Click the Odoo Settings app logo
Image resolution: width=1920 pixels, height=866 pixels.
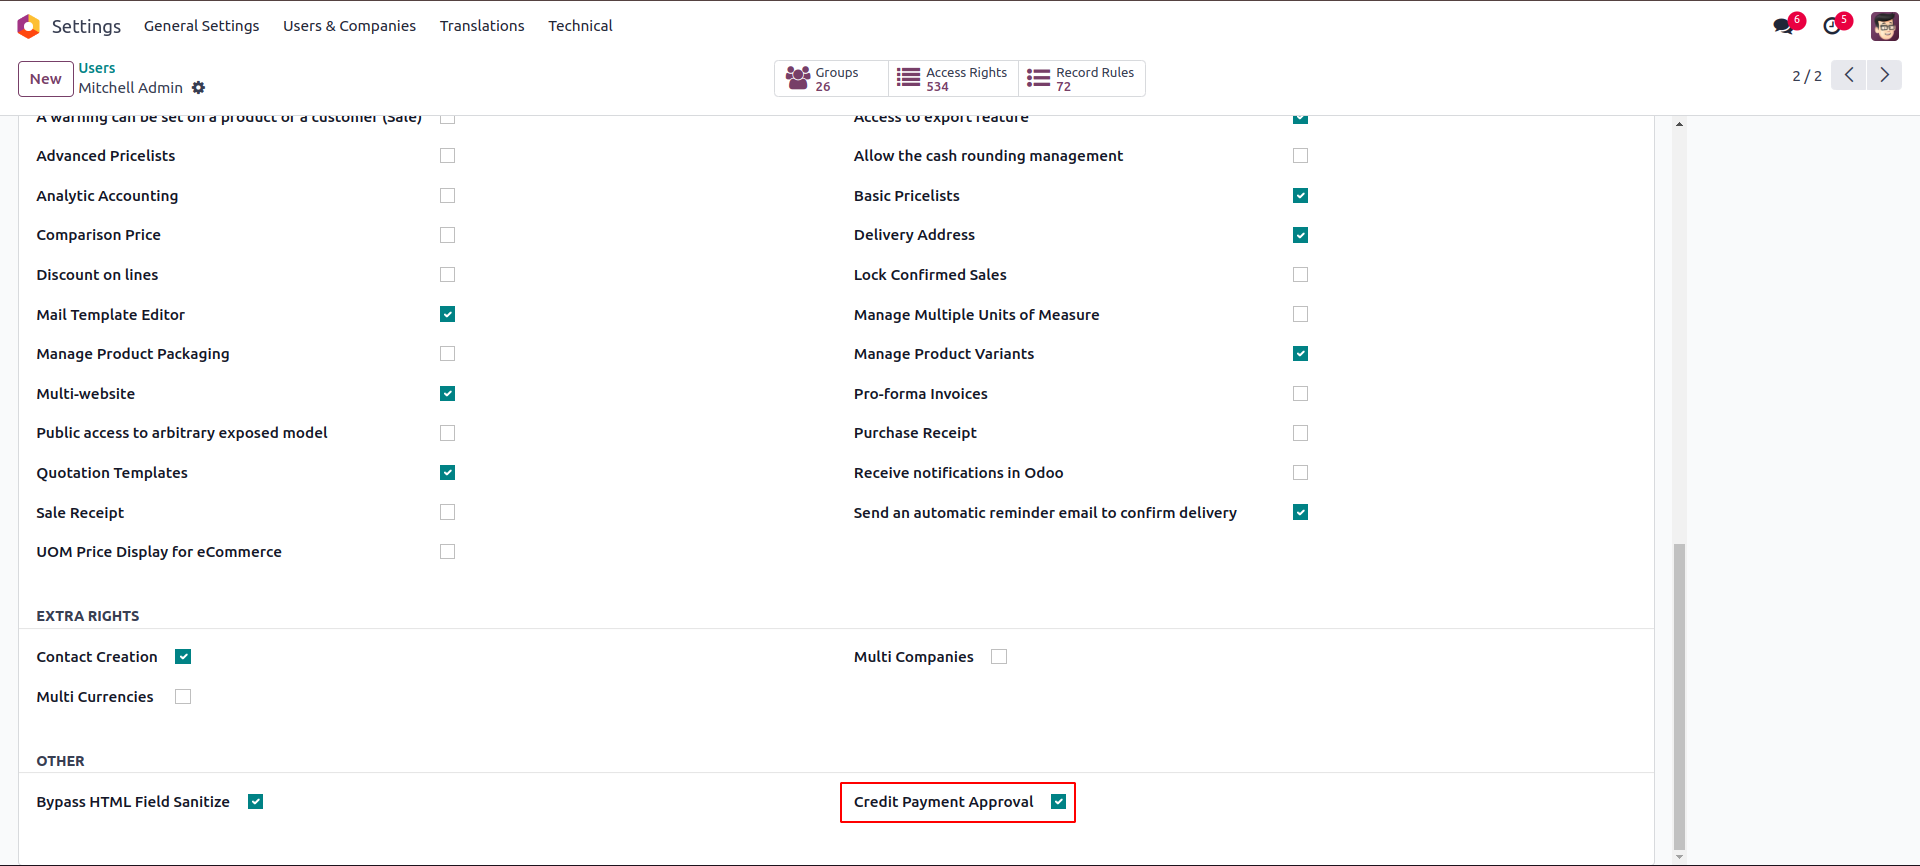pos(29,26)
